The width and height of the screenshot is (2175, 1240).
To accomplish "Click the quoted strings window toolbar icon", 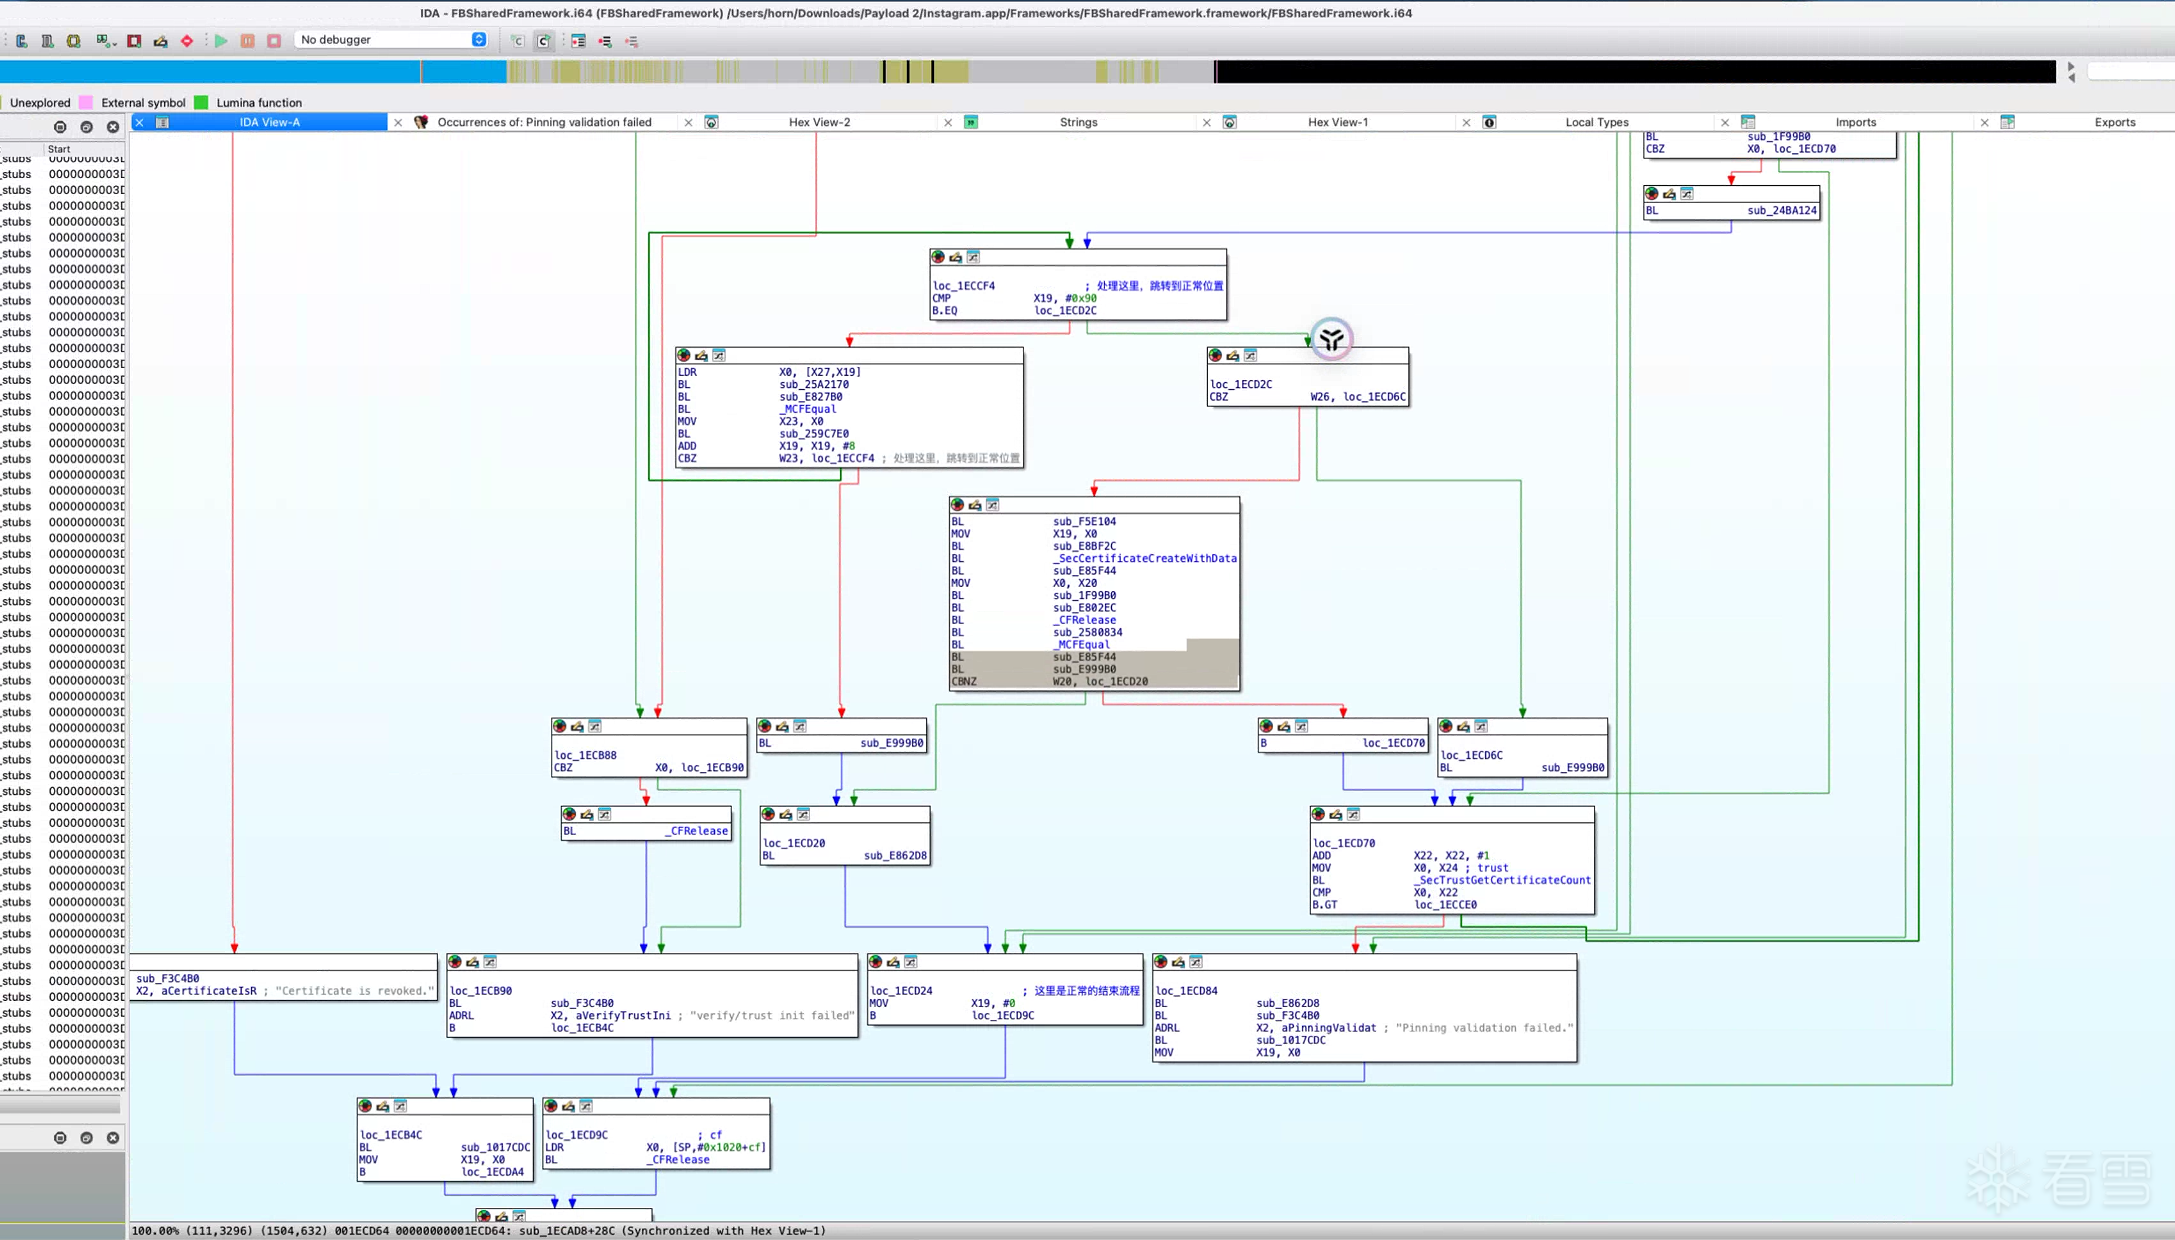I will click(102, 41).
